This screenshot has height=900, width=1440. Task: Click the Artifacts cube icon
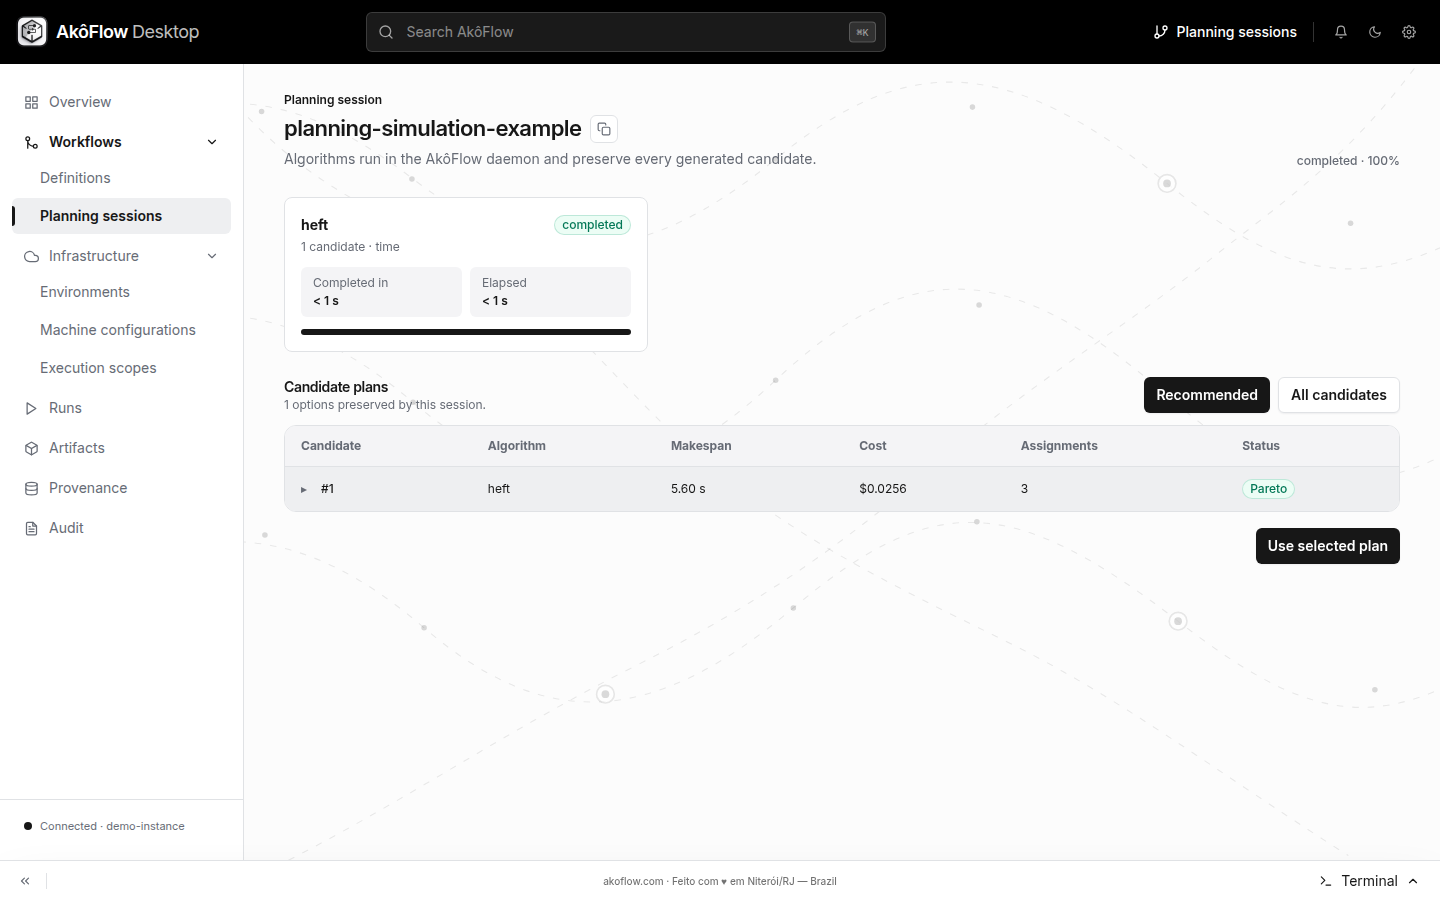click(32, 448)
